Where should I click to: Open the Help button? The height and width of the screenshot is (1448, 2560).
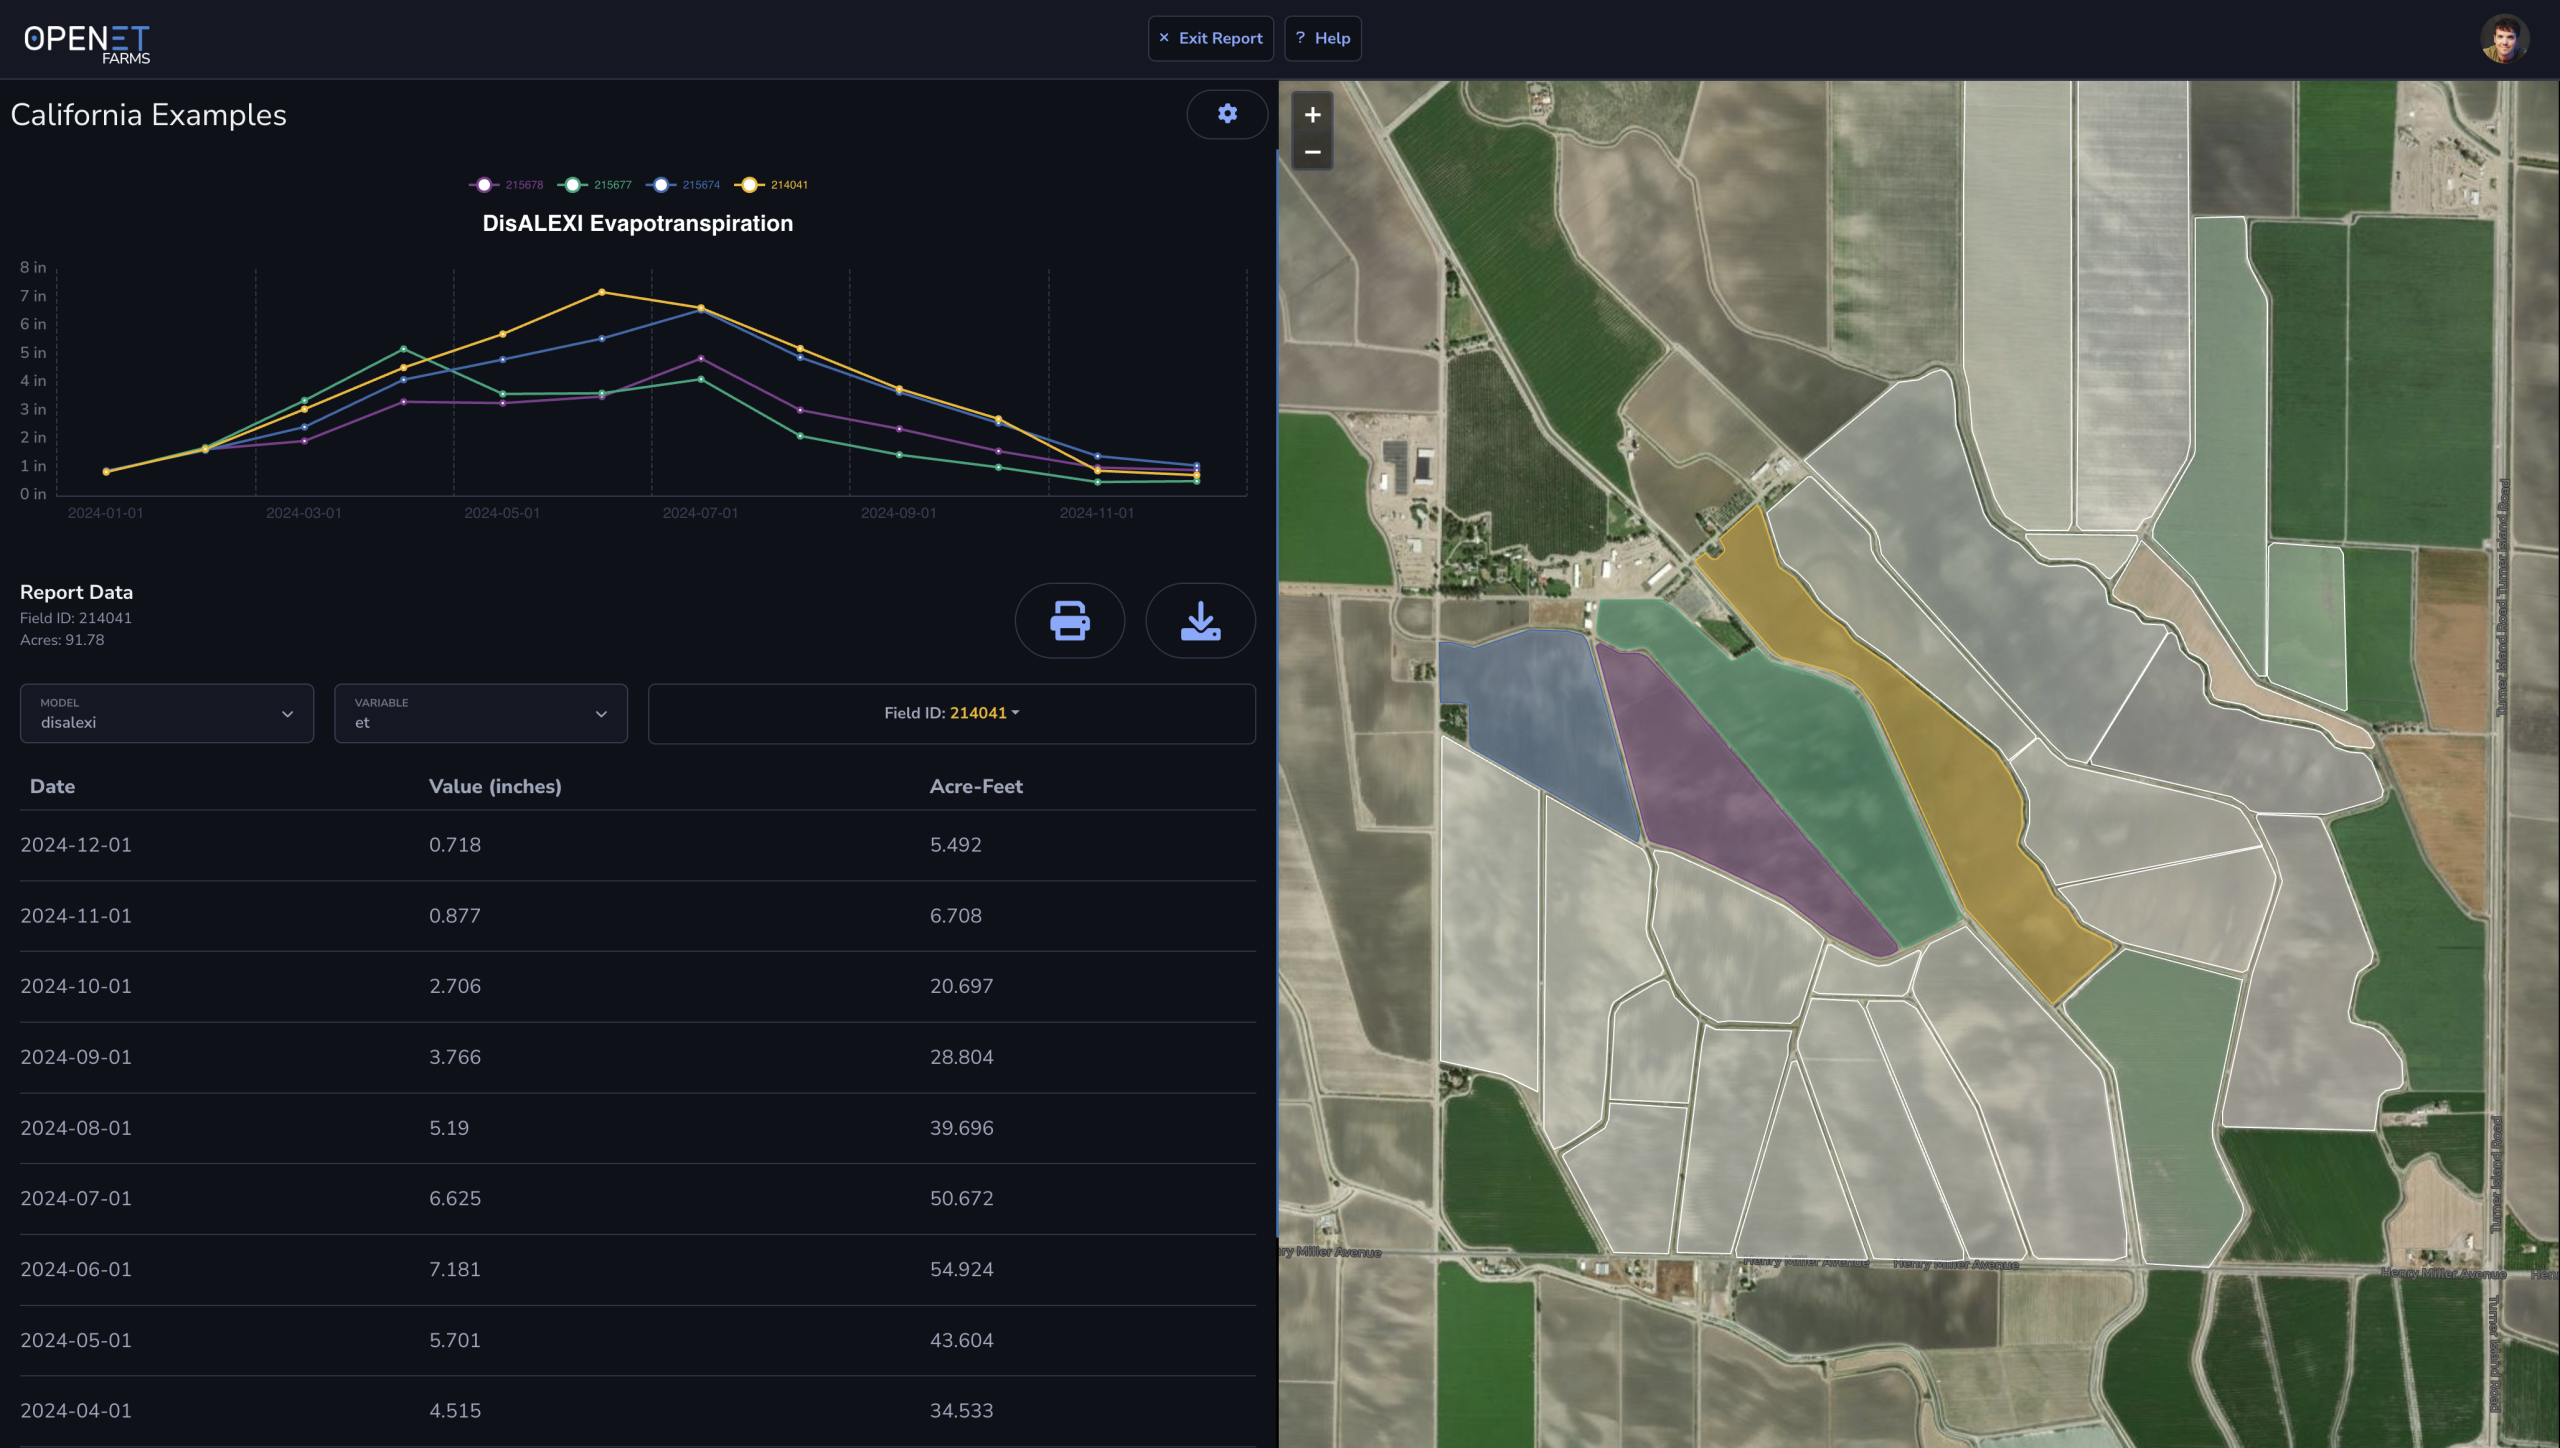(x=1322, y=38)
